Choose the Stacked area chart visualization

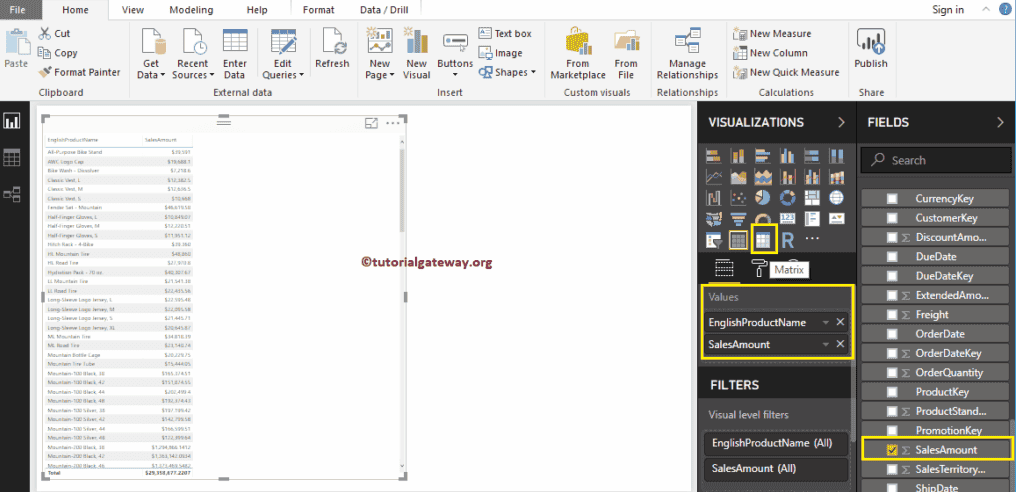coord(763,178)
